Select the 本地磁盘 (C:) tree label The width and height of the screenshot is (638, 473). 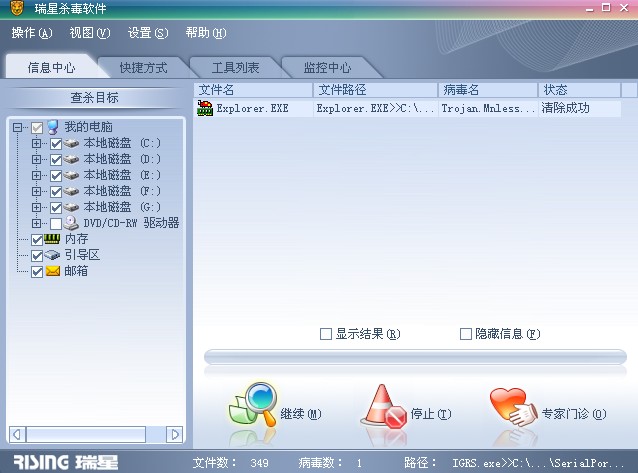(x=122, y=143)
